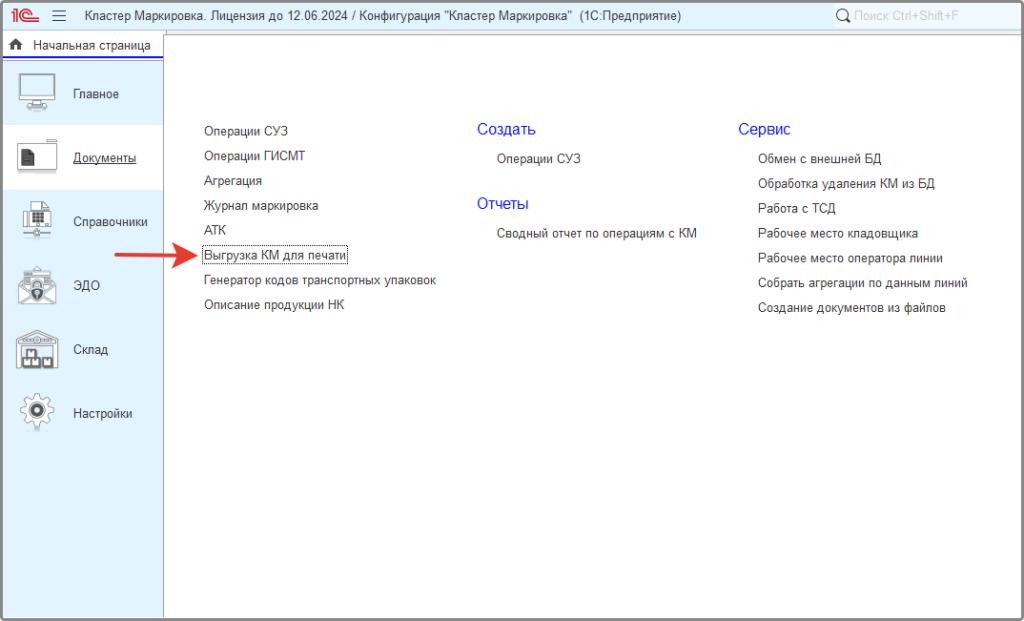This screenshot has height=621, width=1024.
Task: Open Создание документов из файлов
Action: 851,308
